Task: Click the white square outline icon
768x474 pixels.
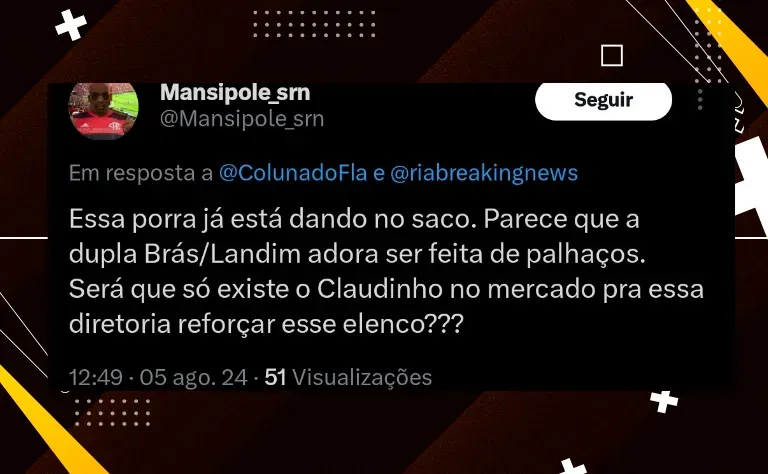Action: pos(612,55)
